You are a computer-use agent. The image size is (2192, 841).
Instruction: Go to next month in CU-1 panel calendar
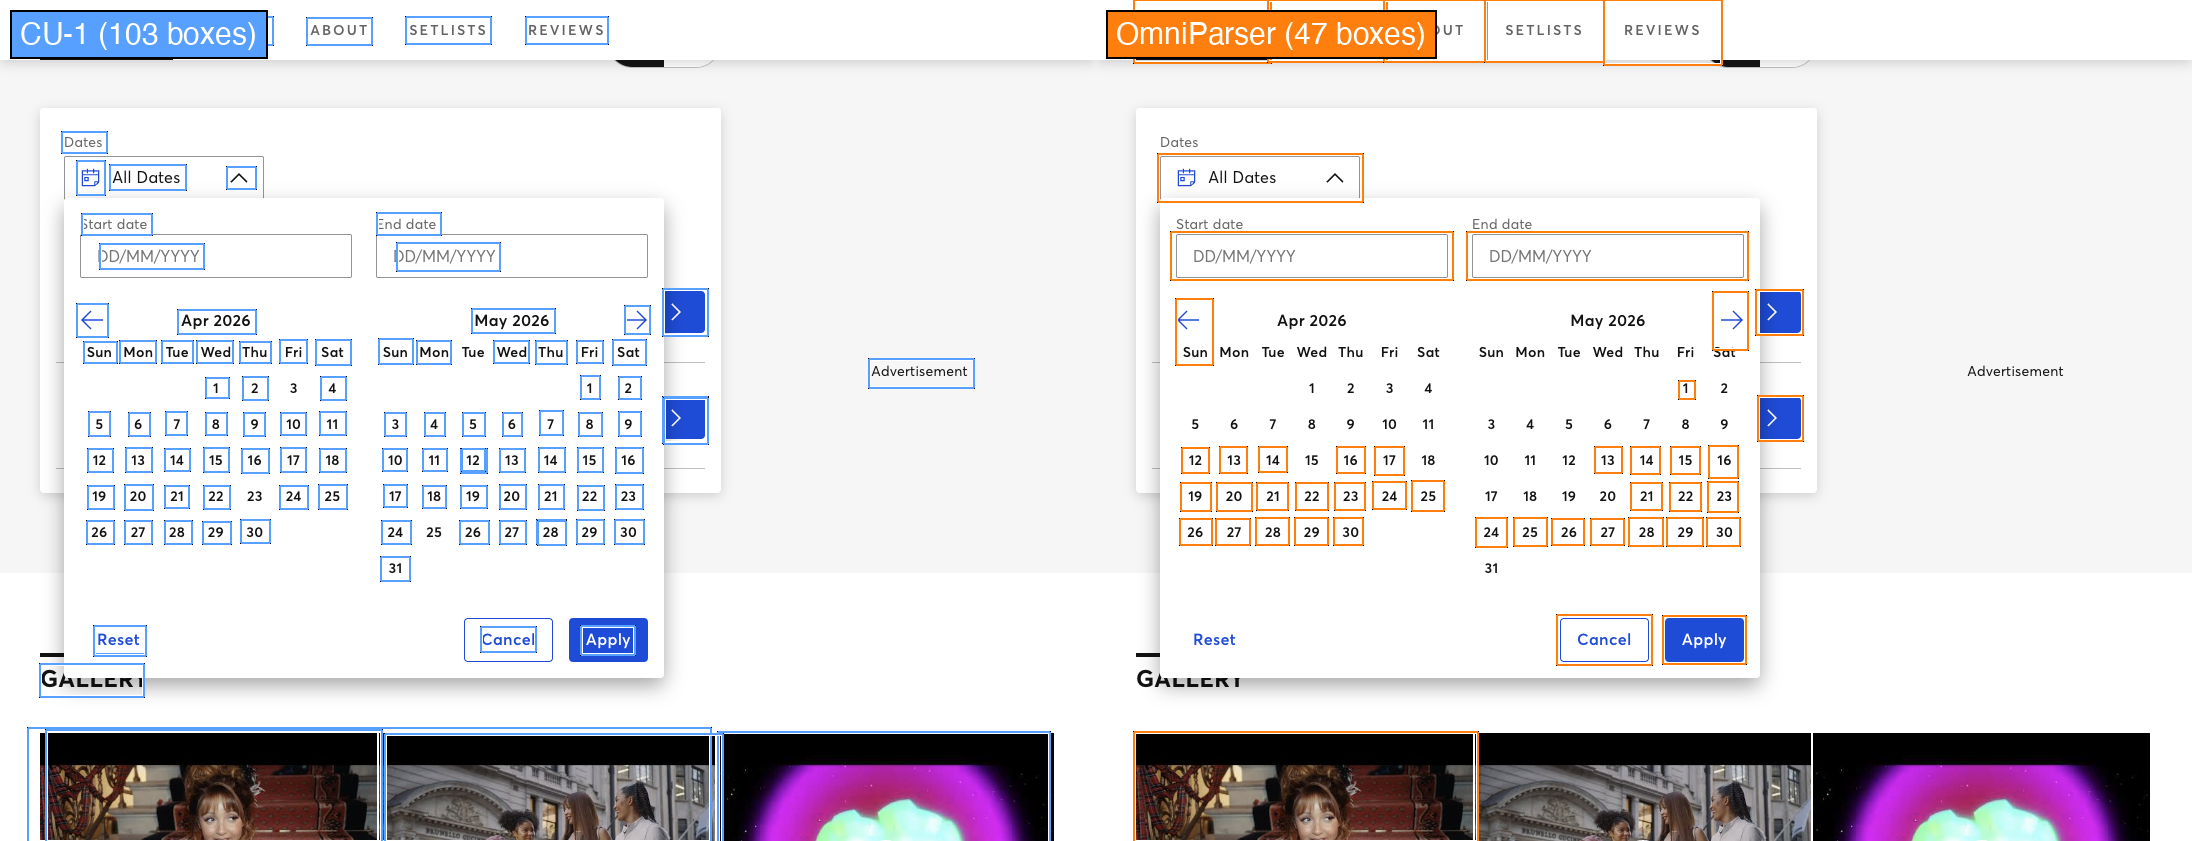click(636, 320)
